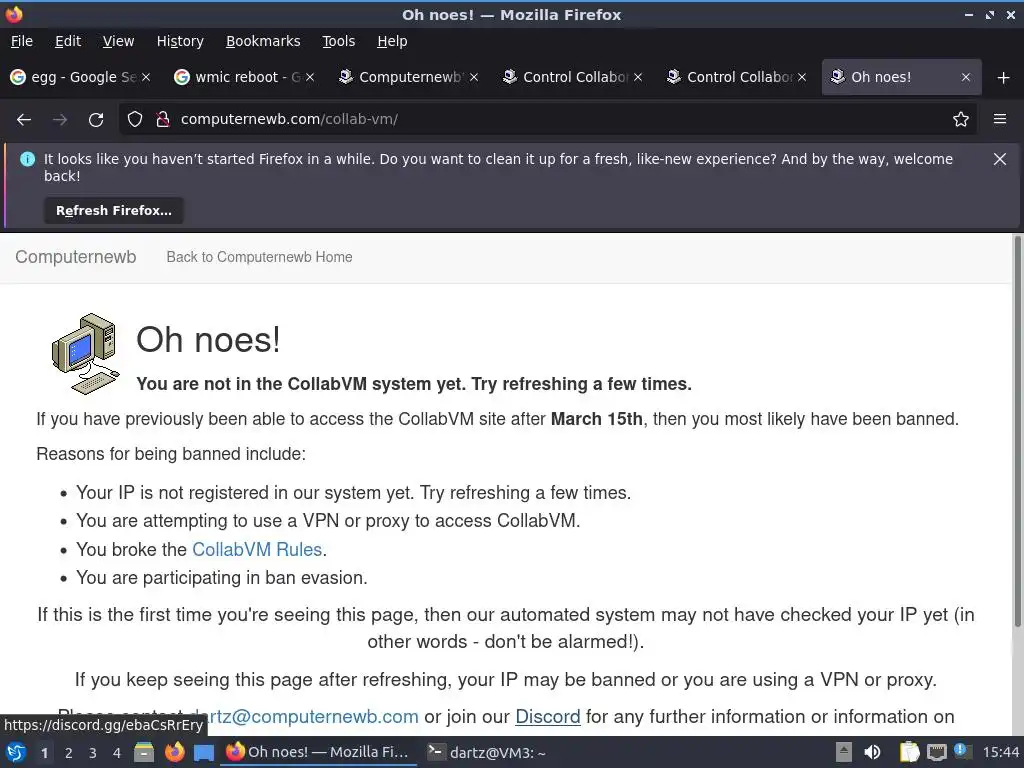Open the History menu
The width and height of the screenshot is (1024, 768).
(180, 41)
